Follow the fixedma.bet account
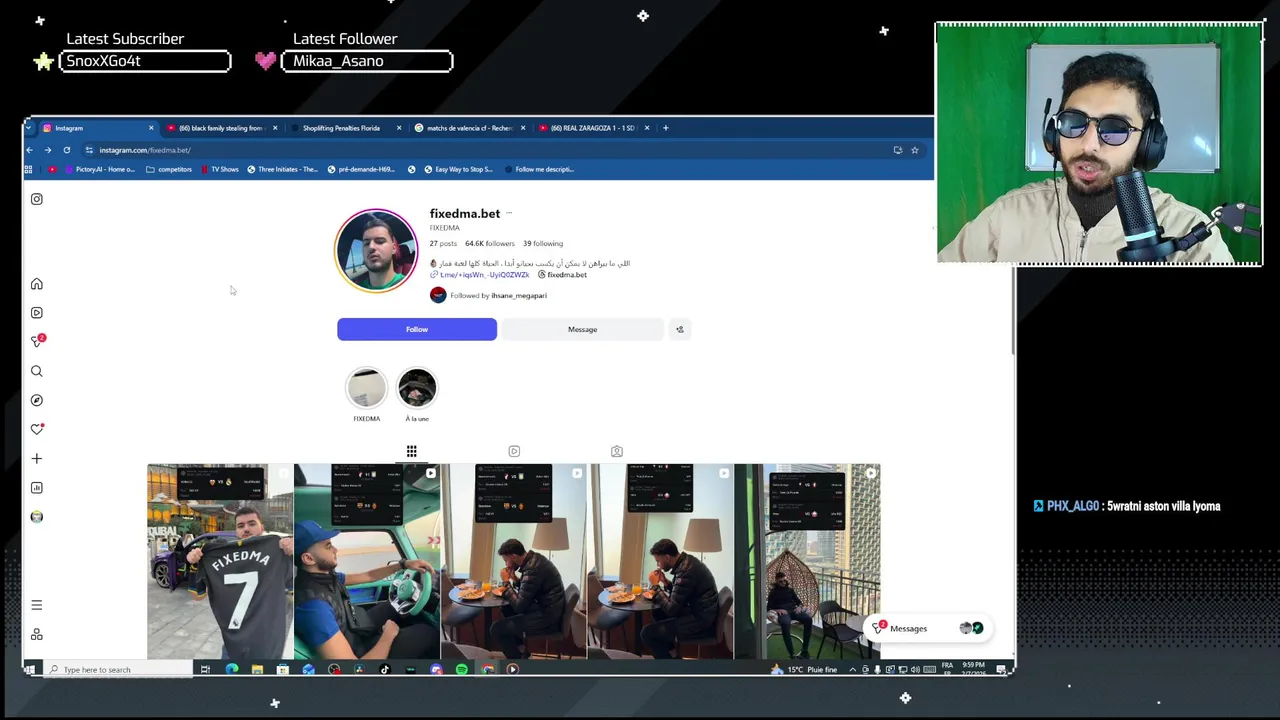The image size is (1280, 720). click(x=417, y=329)
